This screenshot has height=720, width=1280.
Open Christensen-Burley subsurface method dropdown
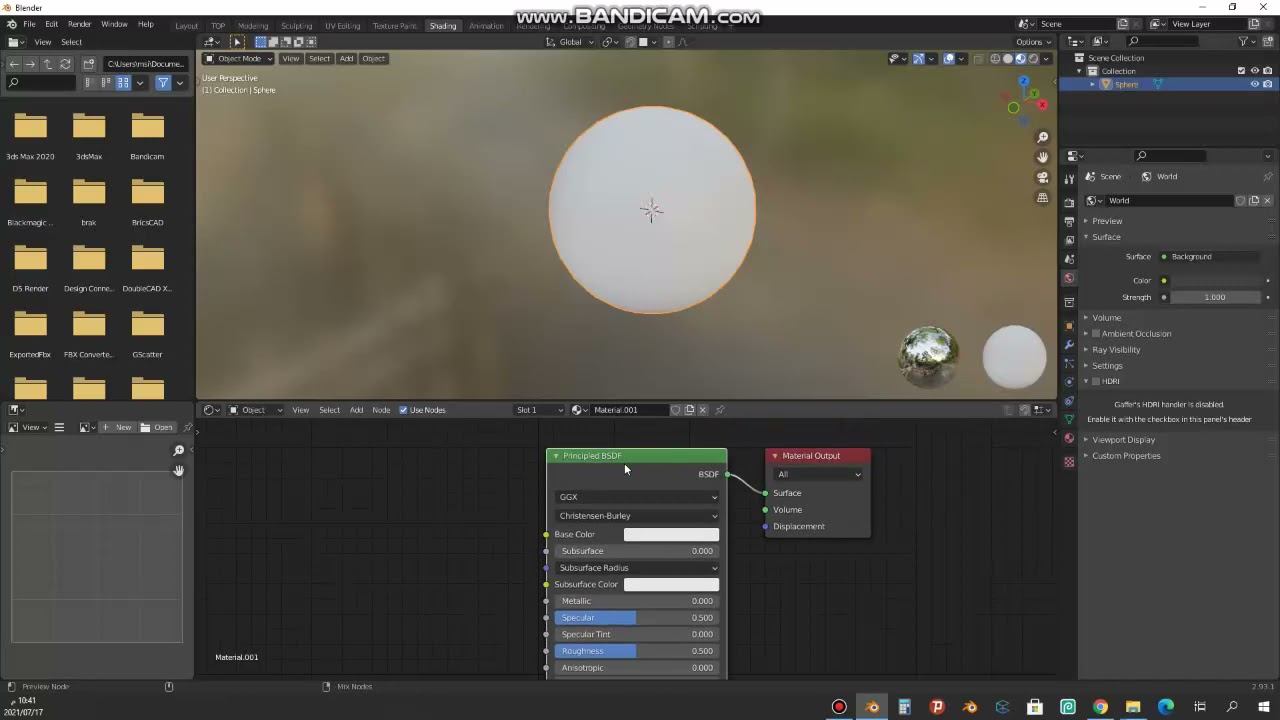(x=637, y=516)
